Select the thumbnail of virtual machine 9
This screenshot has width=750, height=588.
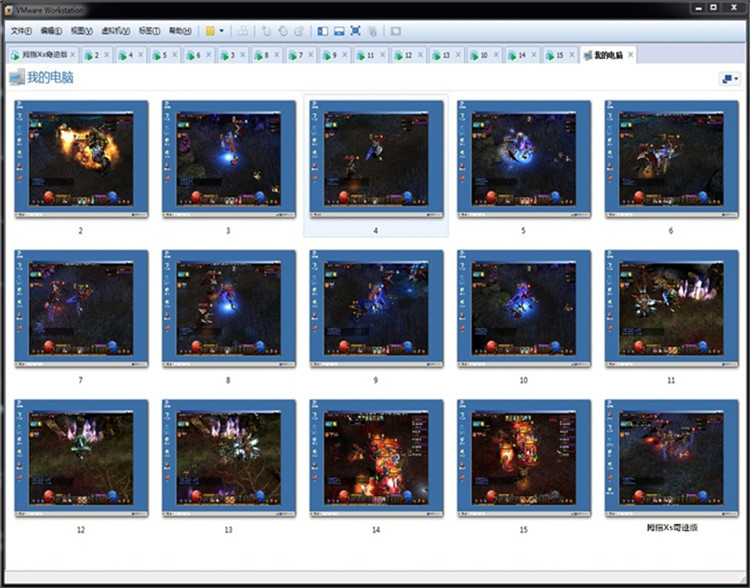click(376, 309)
